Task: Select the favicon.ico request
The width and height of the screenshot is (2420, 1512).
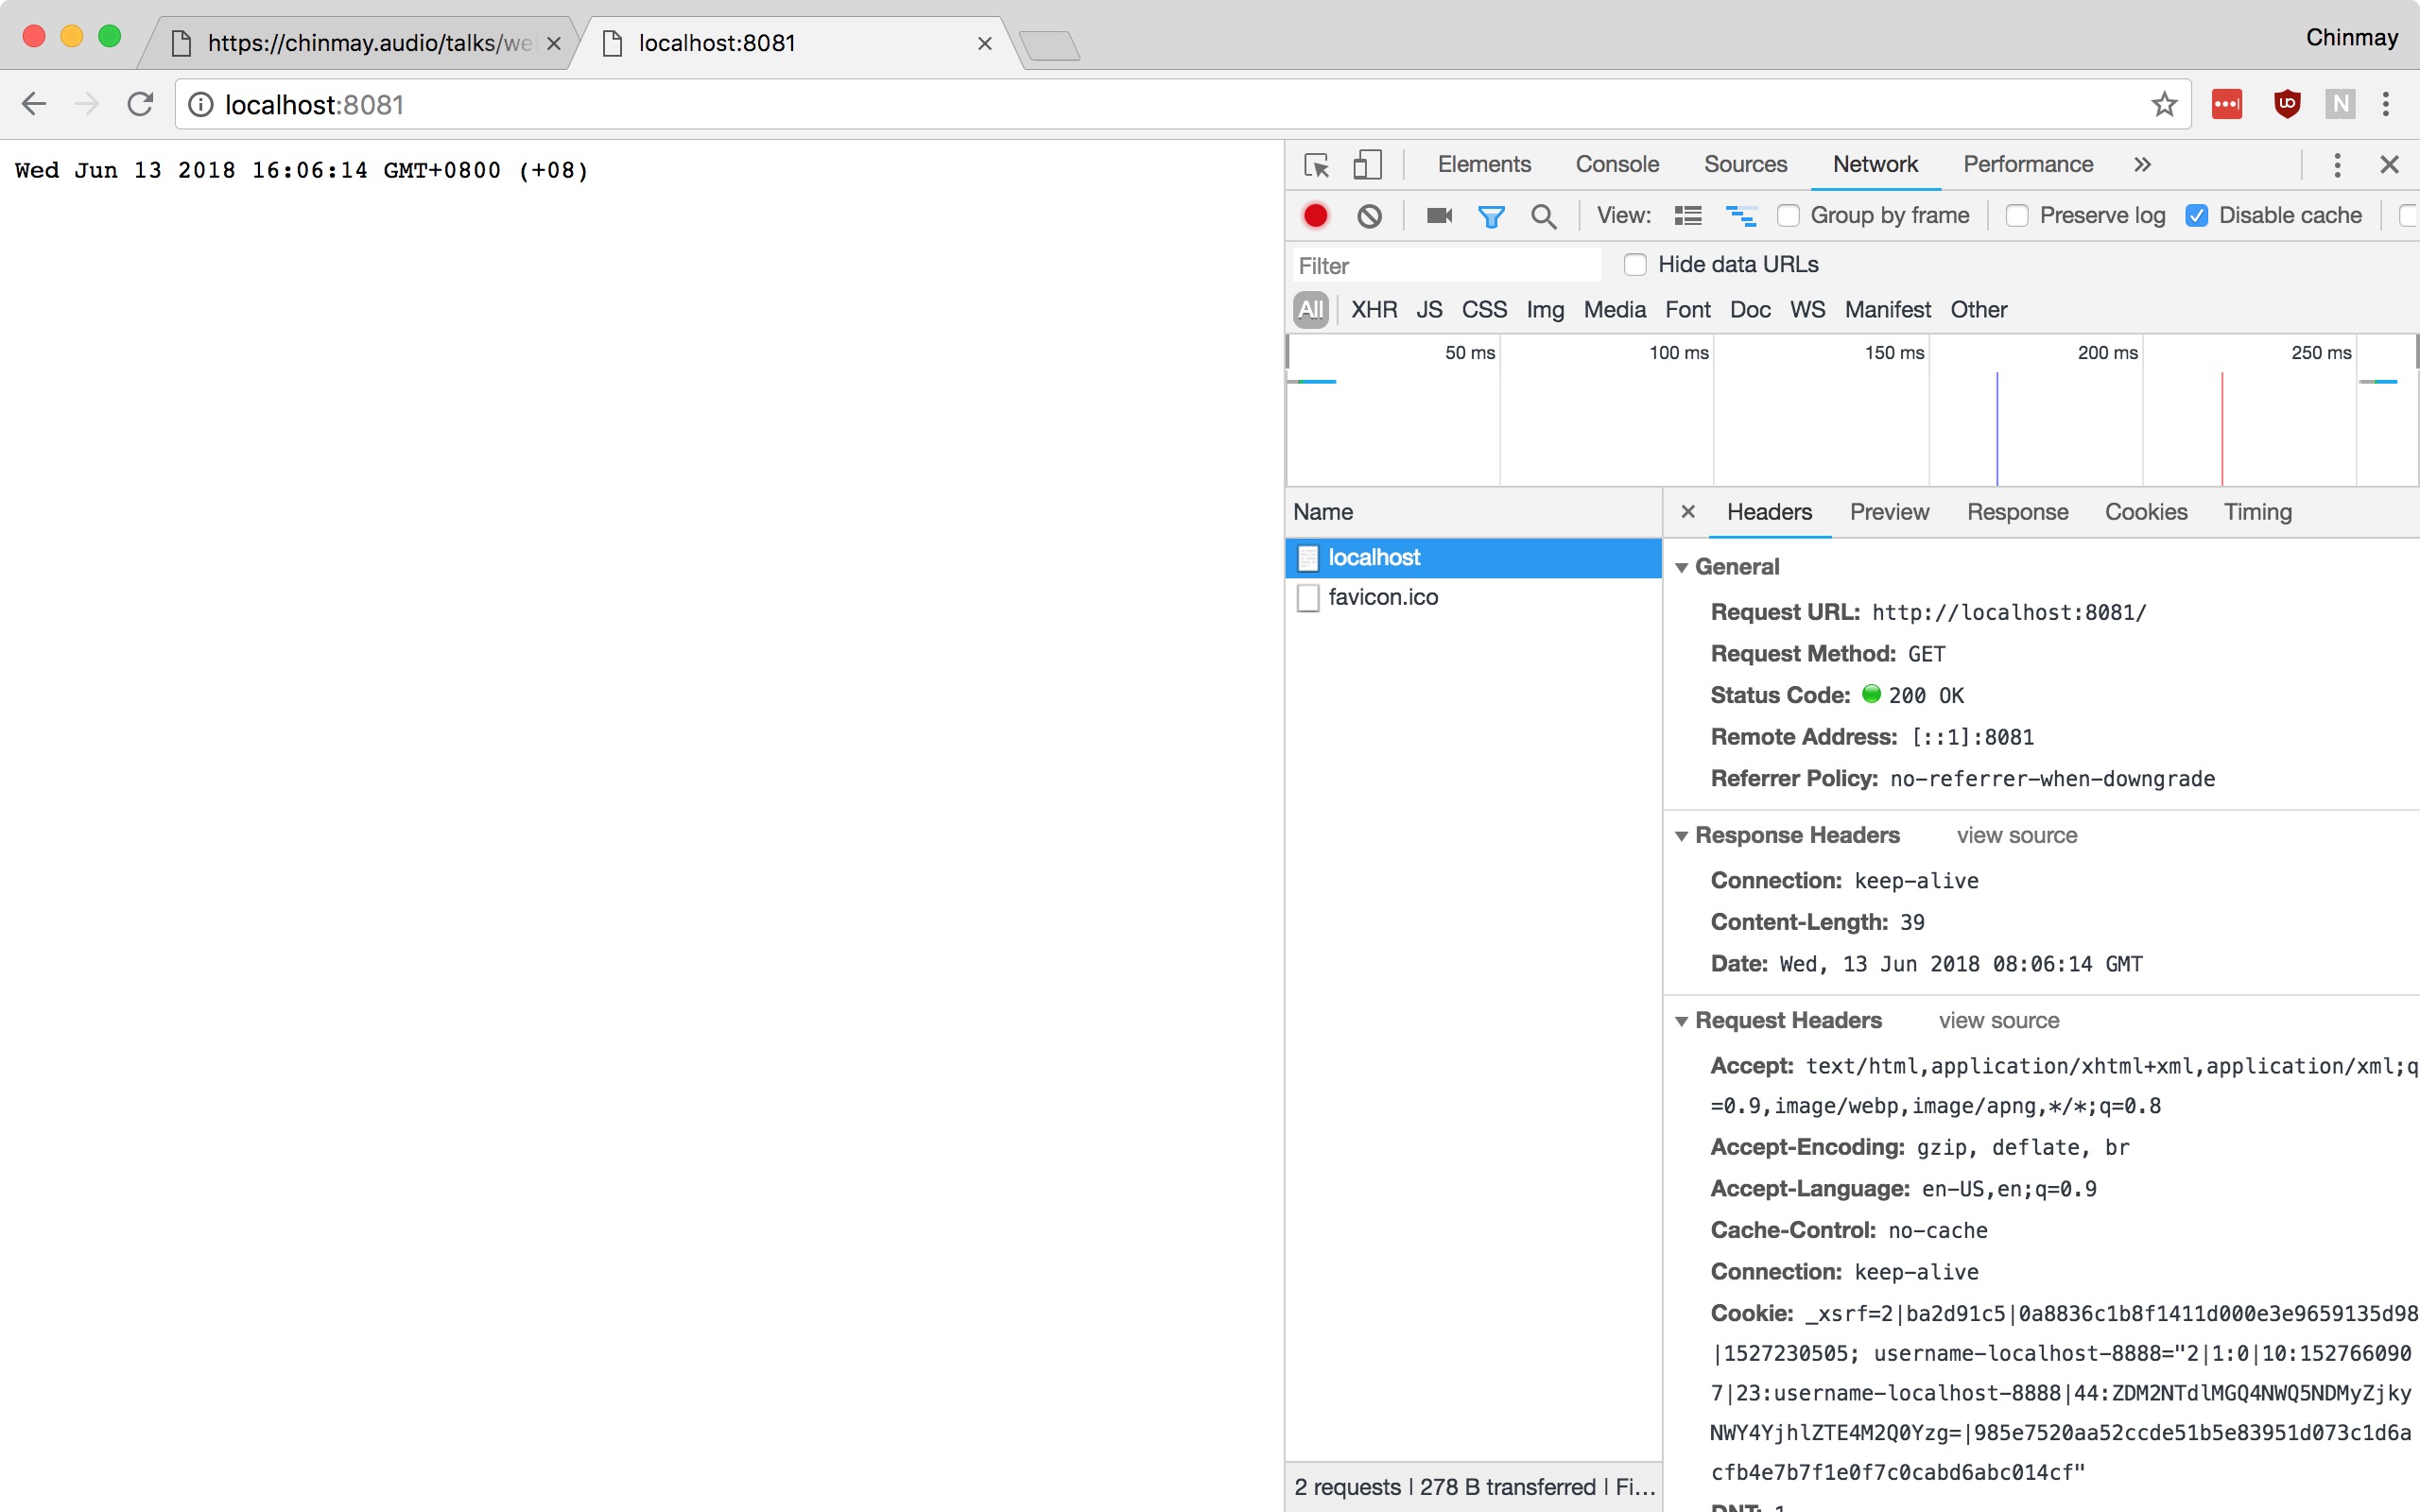Action: 1382,597
